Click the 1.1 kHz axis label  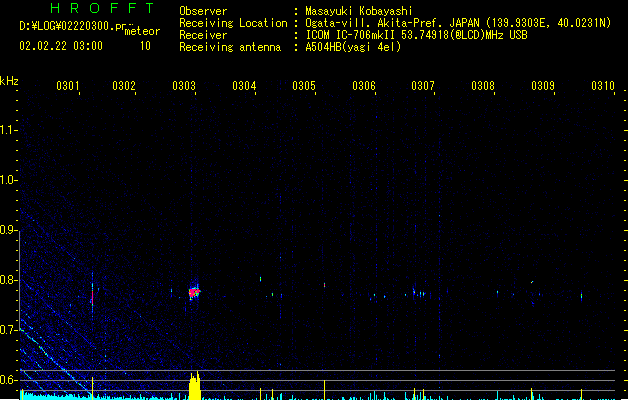[x=8, y=130]
